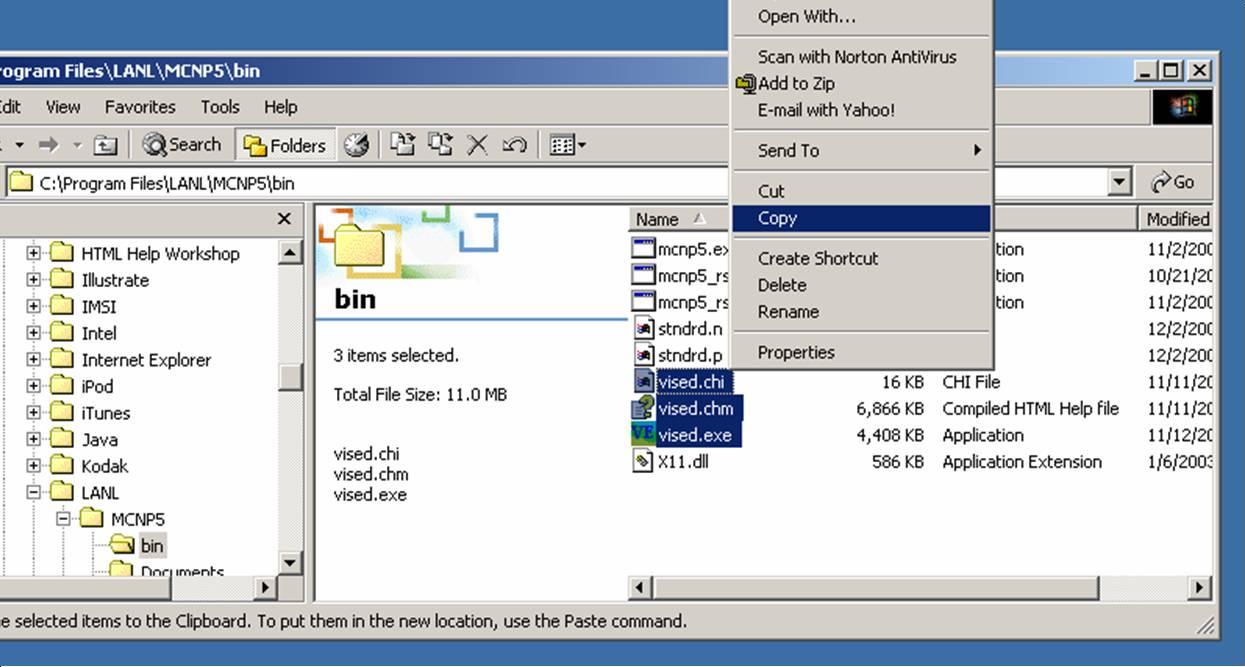Sort files by the Modified column header
Screen dimensions: 1245x667
(x=1177, y=219)
